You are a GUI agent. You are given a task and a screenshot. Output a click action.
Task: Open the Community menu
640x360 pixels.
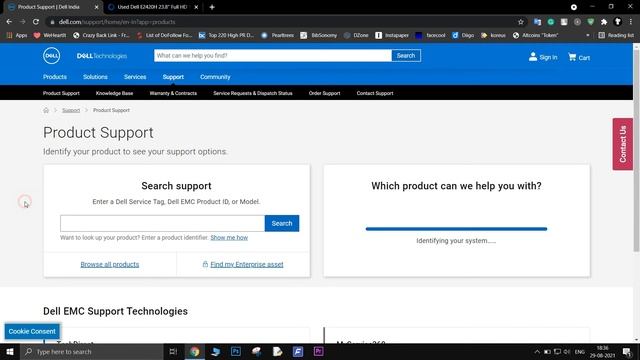coord(215,77)
